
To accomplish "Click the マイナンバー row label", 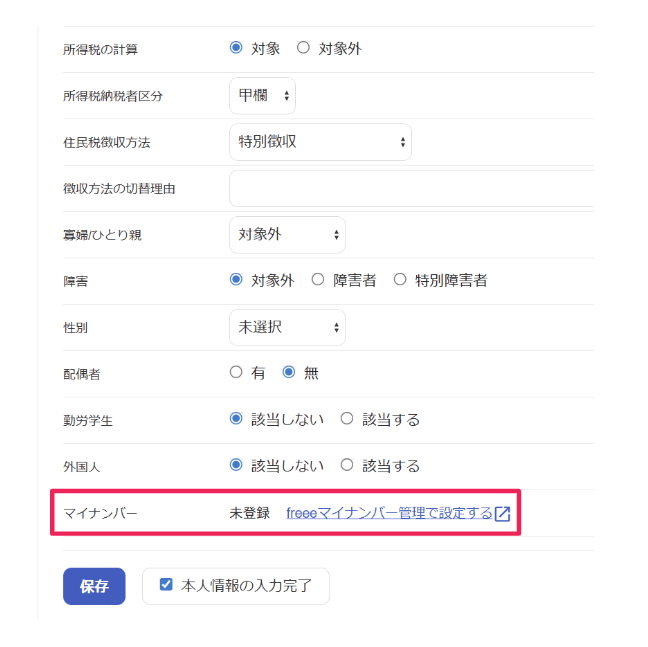I will coord(100,514).
